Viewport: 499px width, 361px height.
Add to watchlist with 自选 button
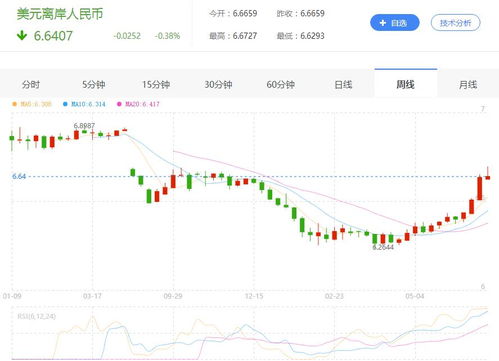[395, 23]
